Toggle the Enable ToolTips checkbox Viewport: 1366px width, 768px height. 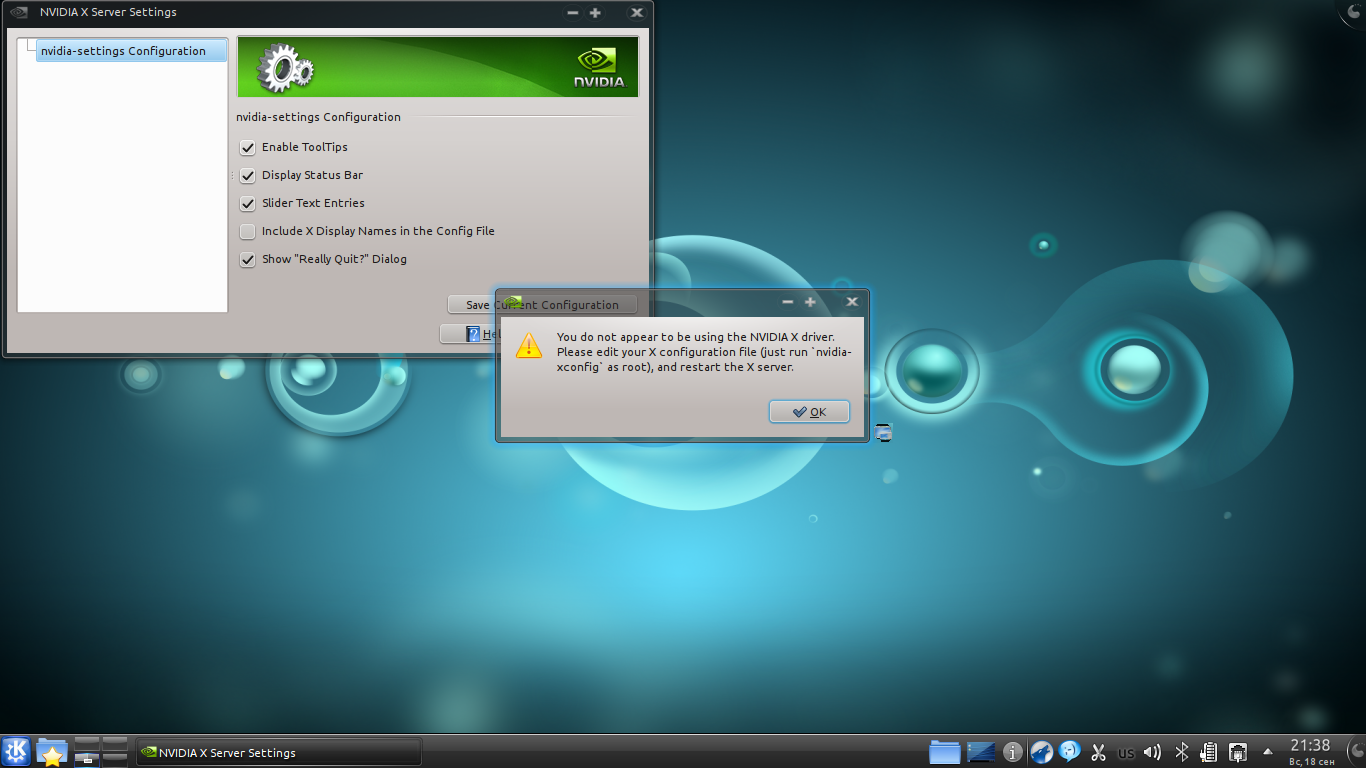pyautogui.click(x=248, y=147)
